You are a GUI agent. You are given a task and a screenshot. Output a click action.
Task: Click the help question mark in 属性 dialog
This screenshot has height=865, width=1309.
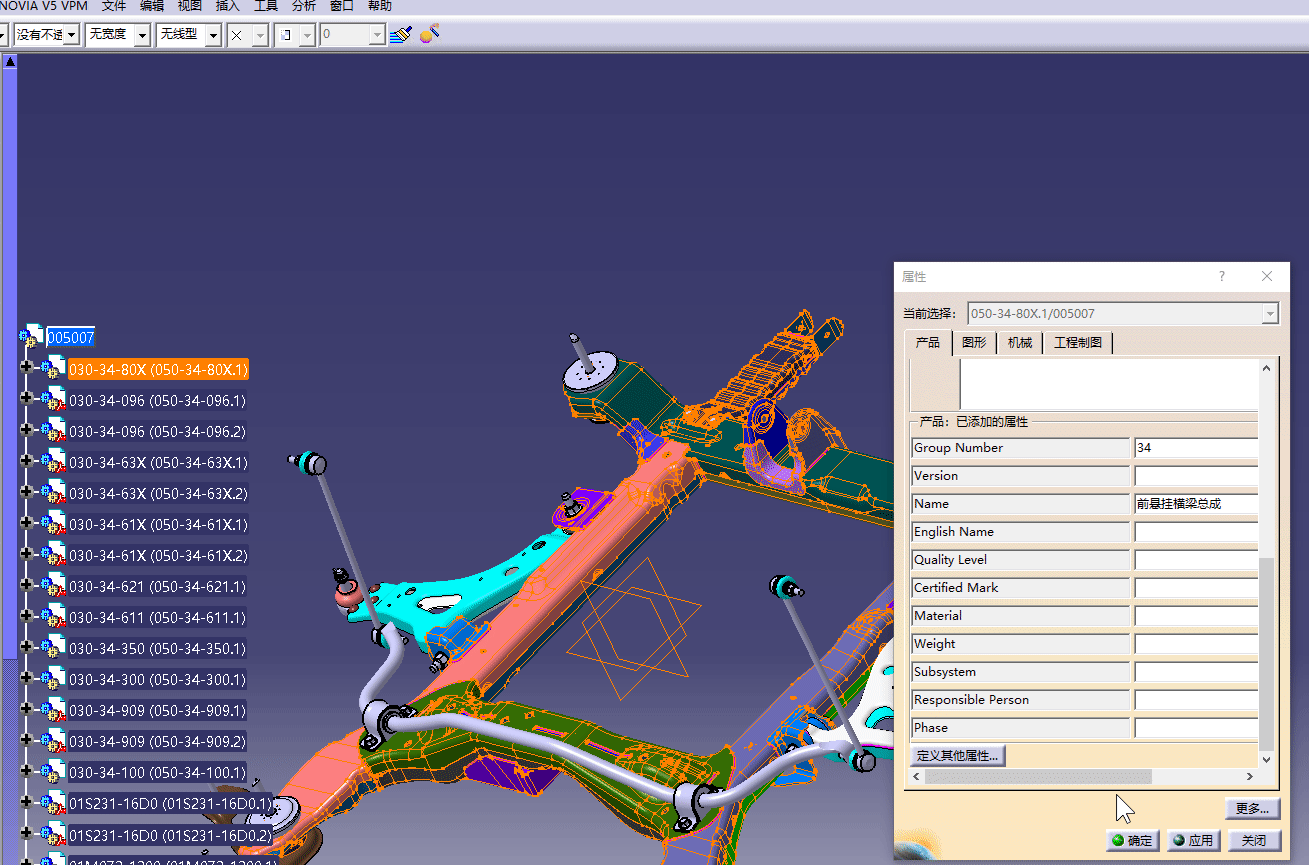[x=1221, y=277]
